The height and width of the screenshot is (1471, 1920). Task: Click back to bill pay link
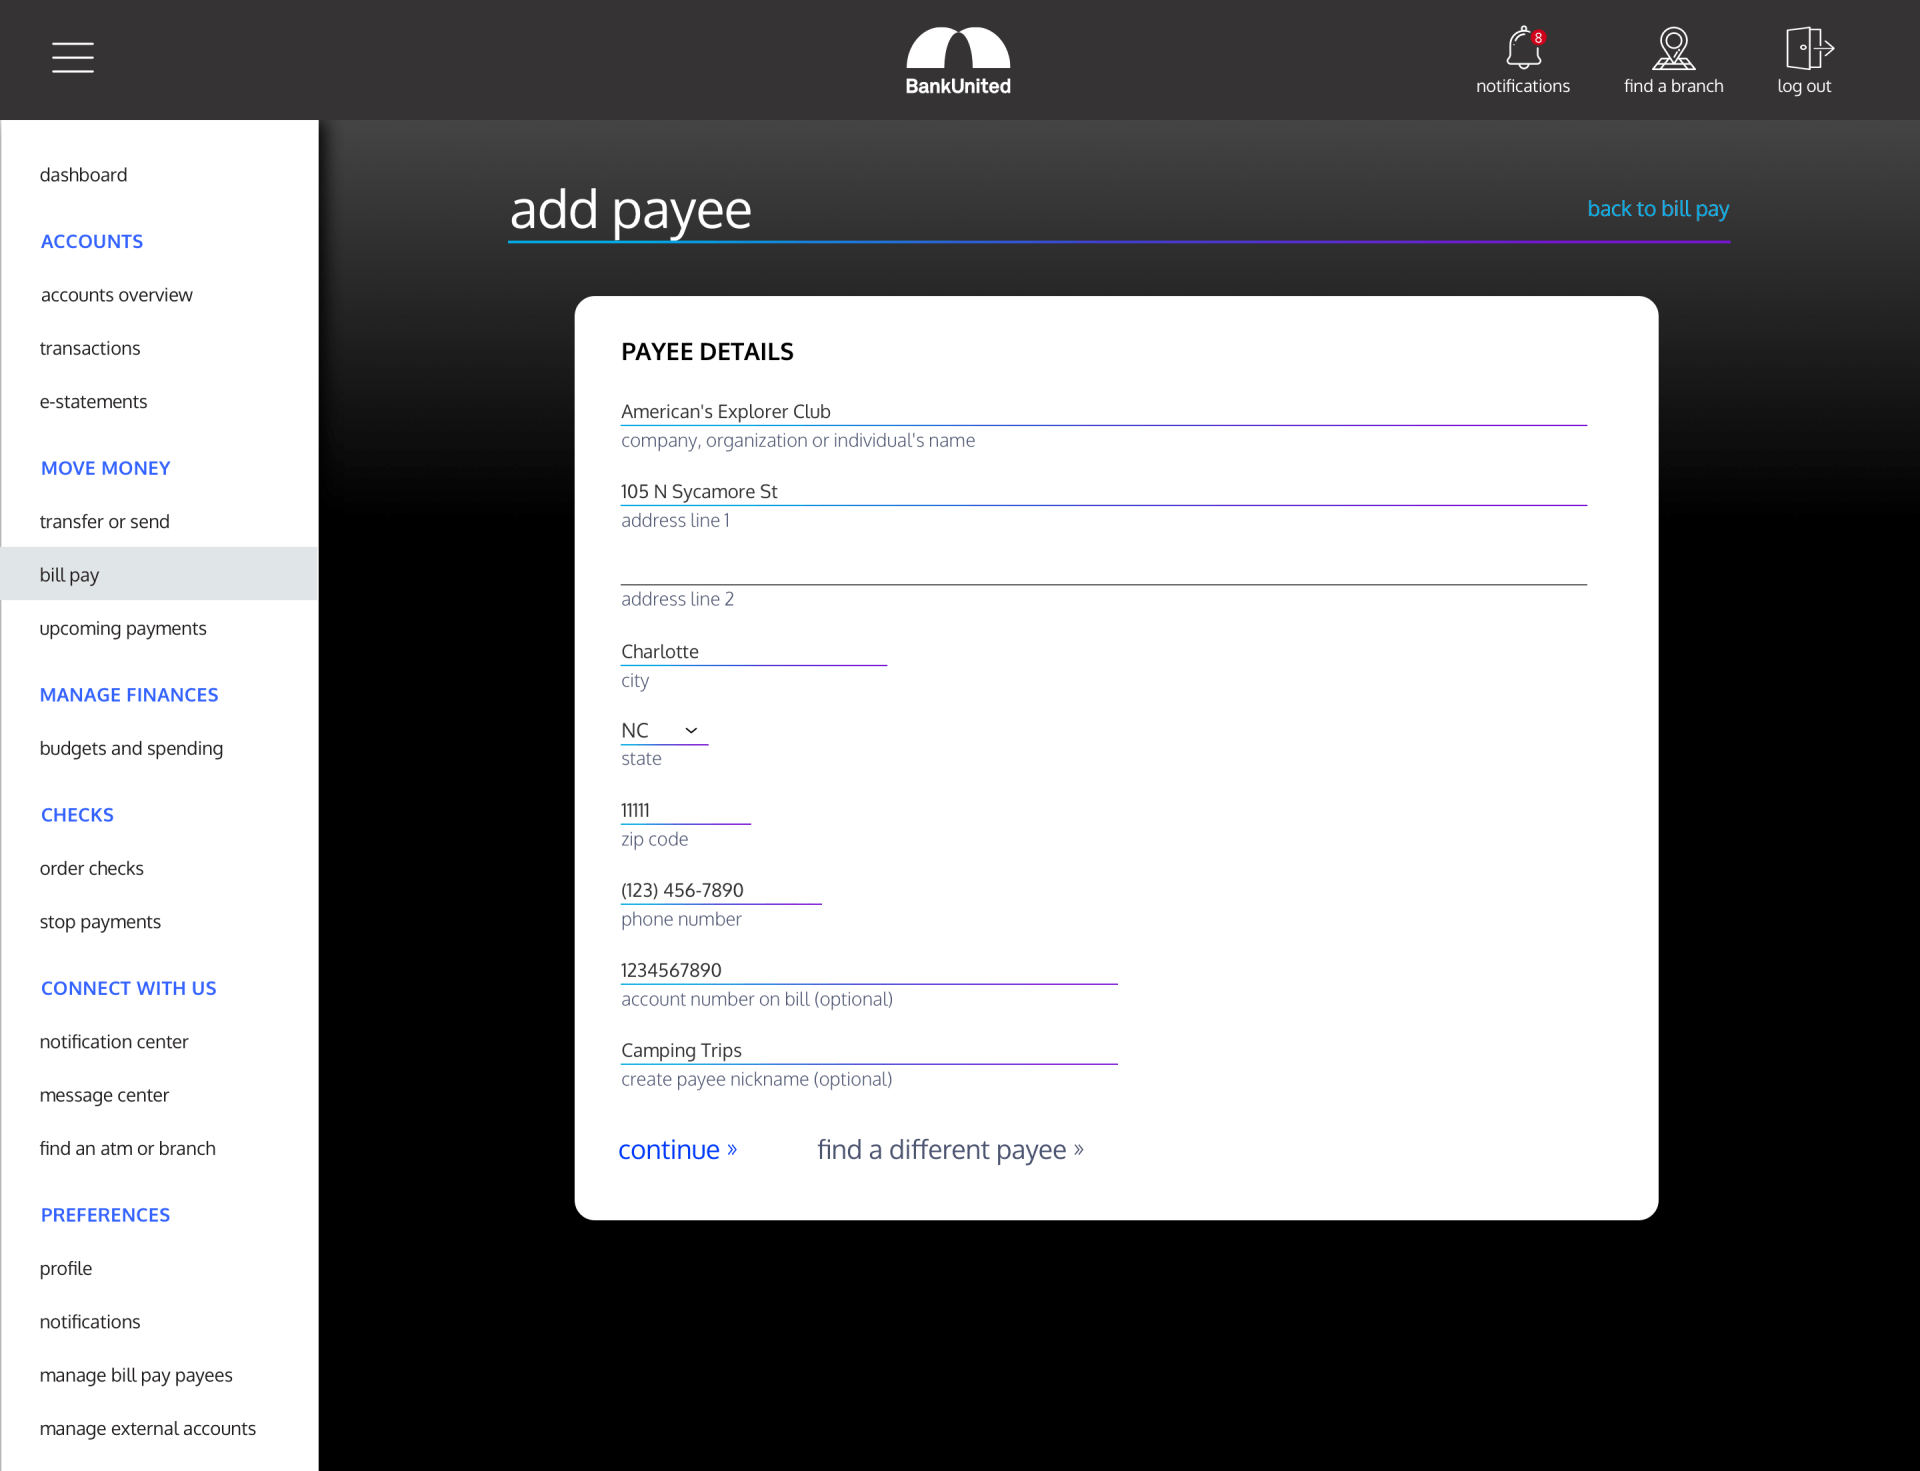[1658, 209]
